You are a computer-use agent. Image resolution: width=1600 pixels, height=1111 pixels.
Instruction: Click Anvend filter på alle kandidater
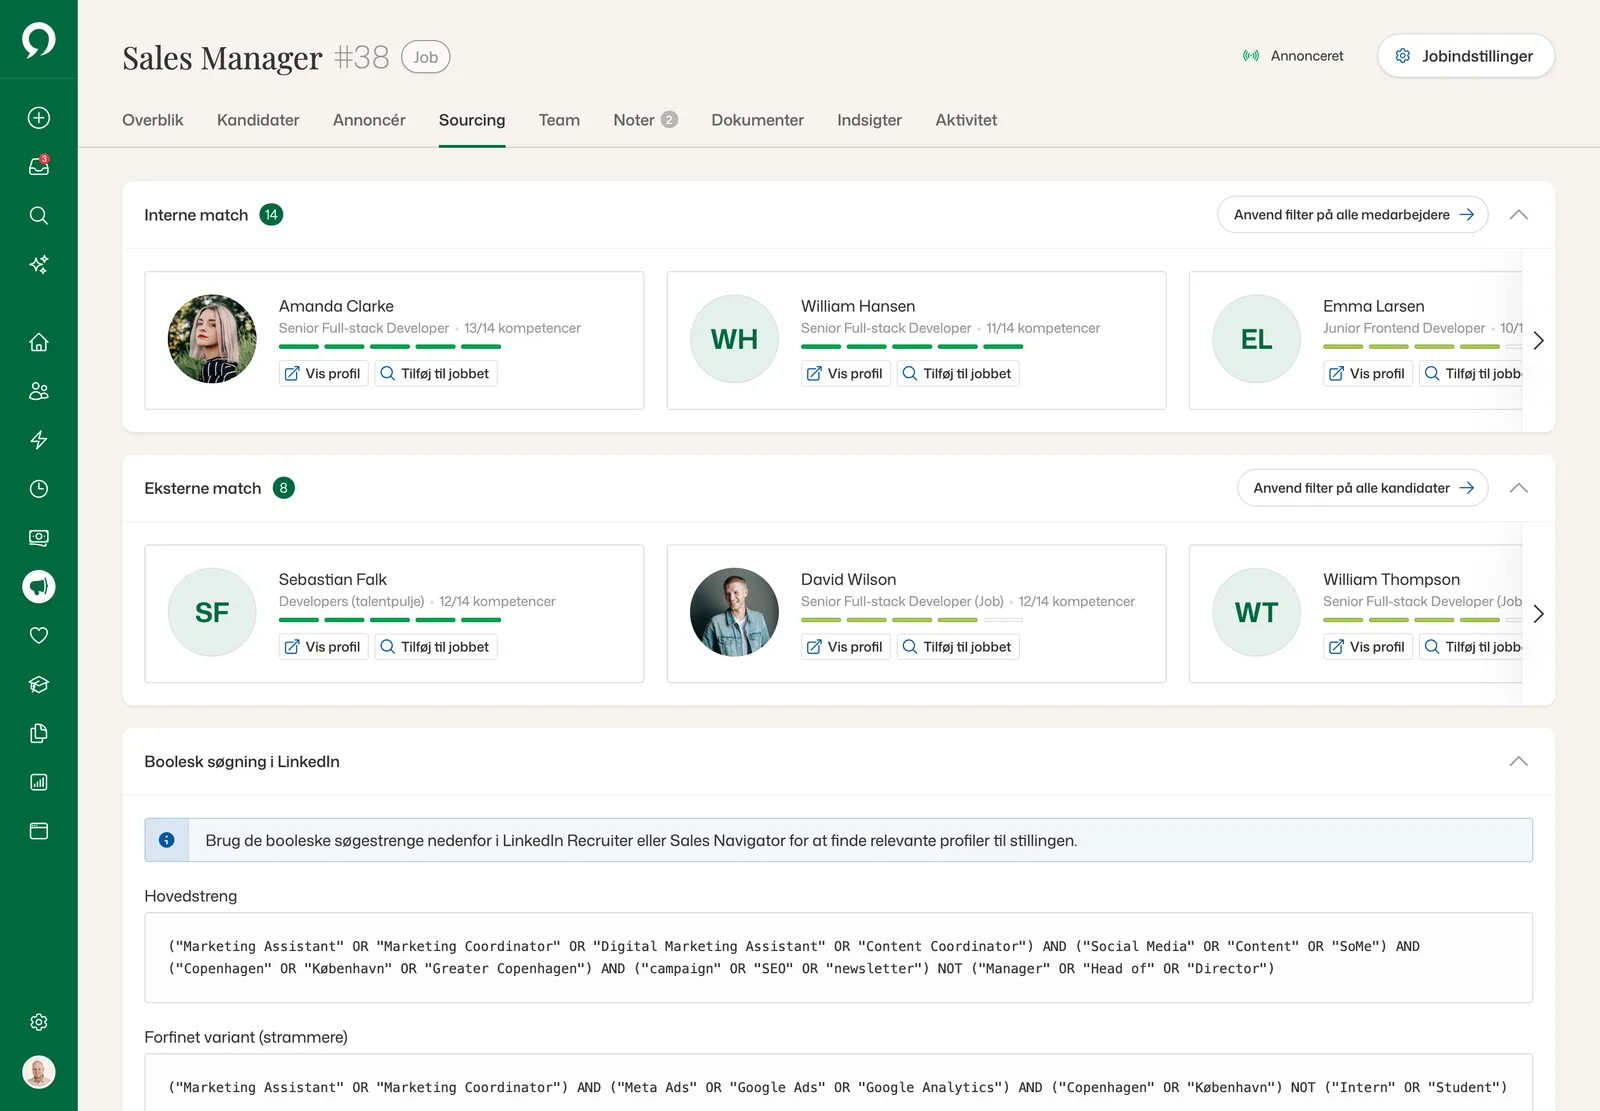tap(1363, 488)
